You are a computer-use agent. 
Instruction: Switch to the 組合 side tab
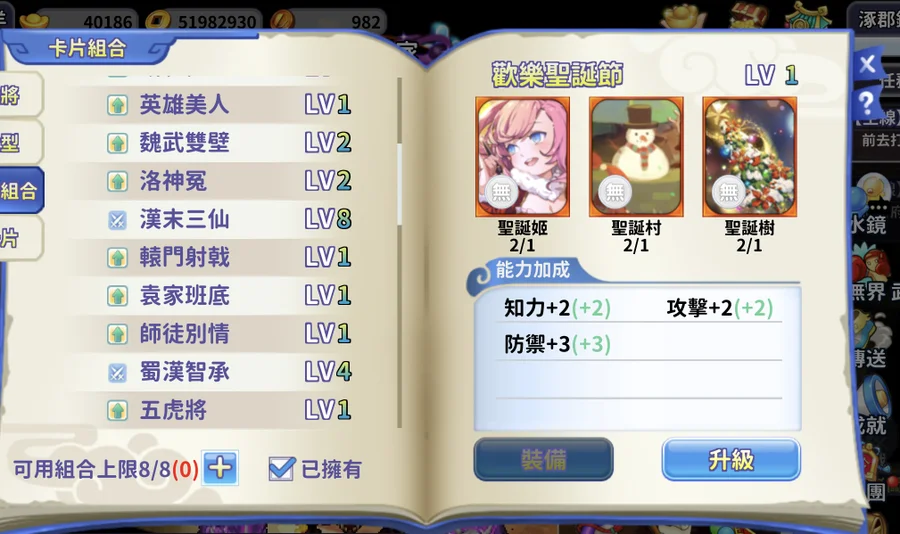pyautogui.click(x=20, y=191)
